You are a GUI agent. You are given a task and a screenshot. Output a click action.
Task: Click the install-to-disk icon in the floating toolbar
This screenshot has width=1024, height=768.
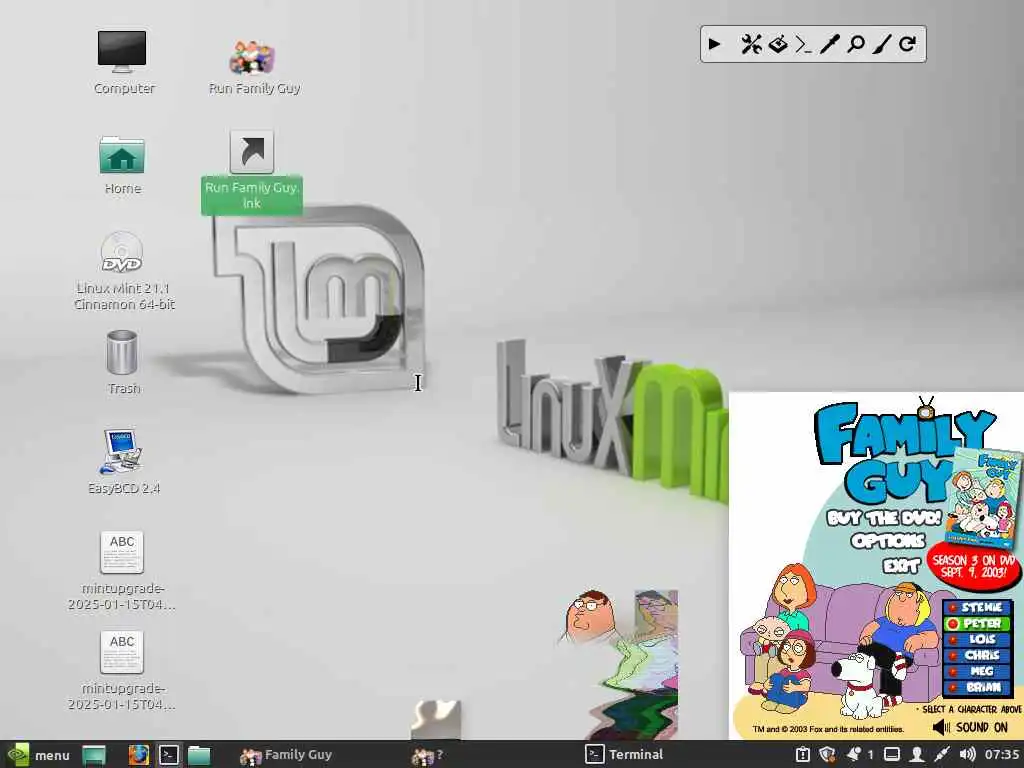click(x=778, y=44)
